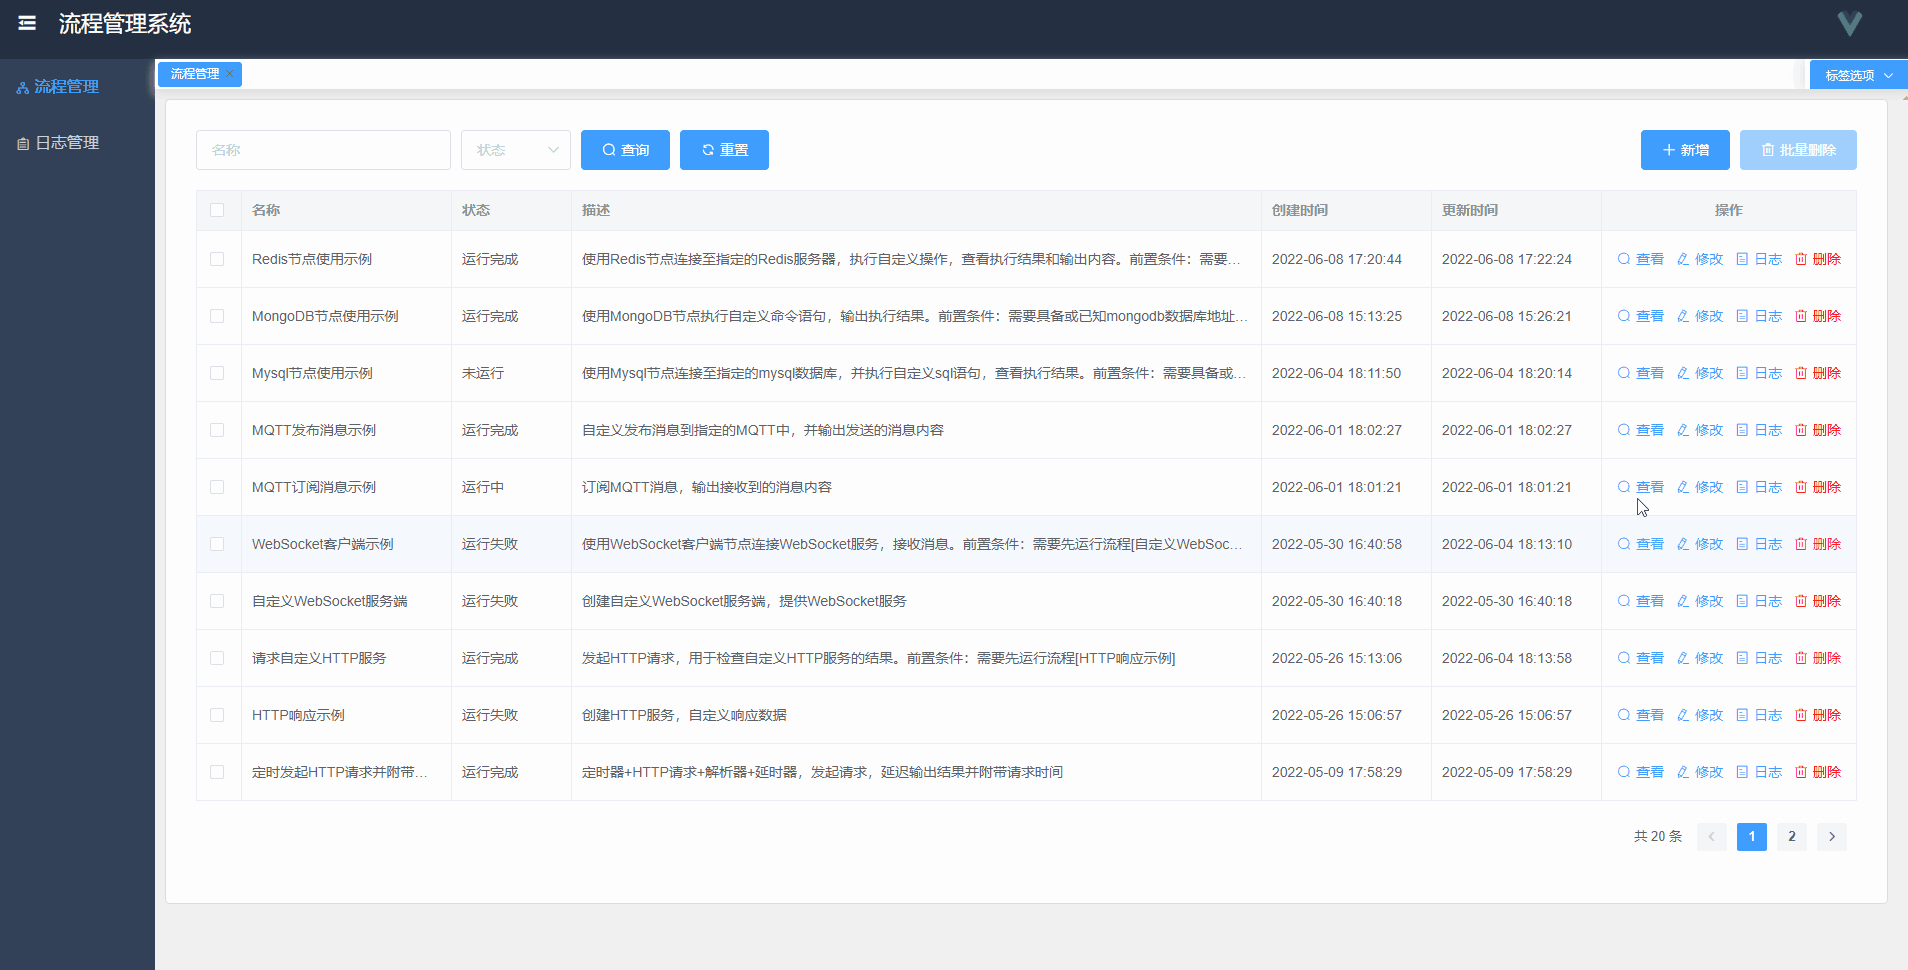Screen dimensions: 1908x970
Task: Delete the 定时发起HTTP请求 flow (删除)
Action: tap(1817, 772)
